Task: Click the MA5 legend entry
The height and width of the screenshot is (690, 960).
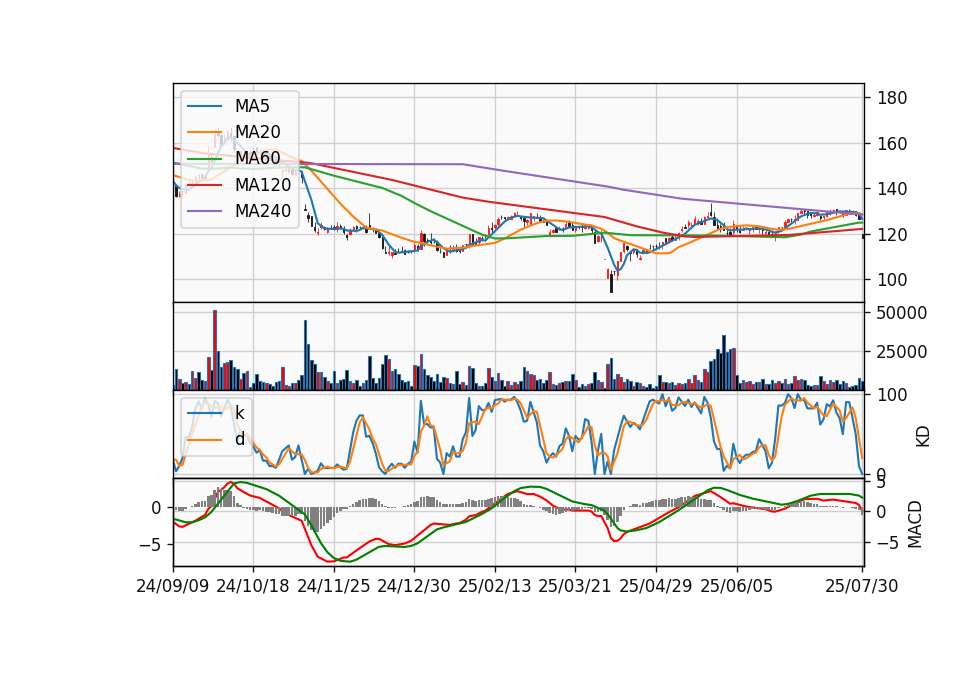Action: 228,106
